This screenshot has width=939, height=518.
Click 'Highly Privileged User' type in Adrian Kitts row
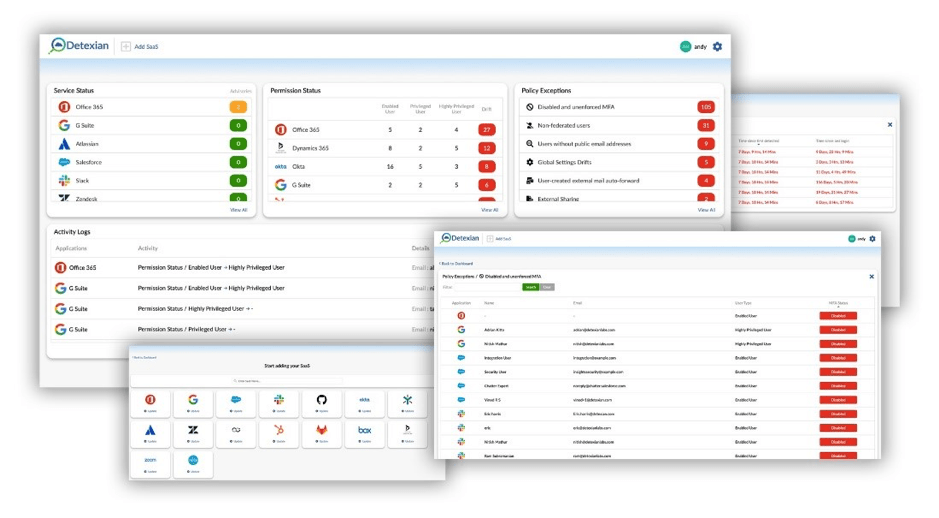click(x=753, y=330)
